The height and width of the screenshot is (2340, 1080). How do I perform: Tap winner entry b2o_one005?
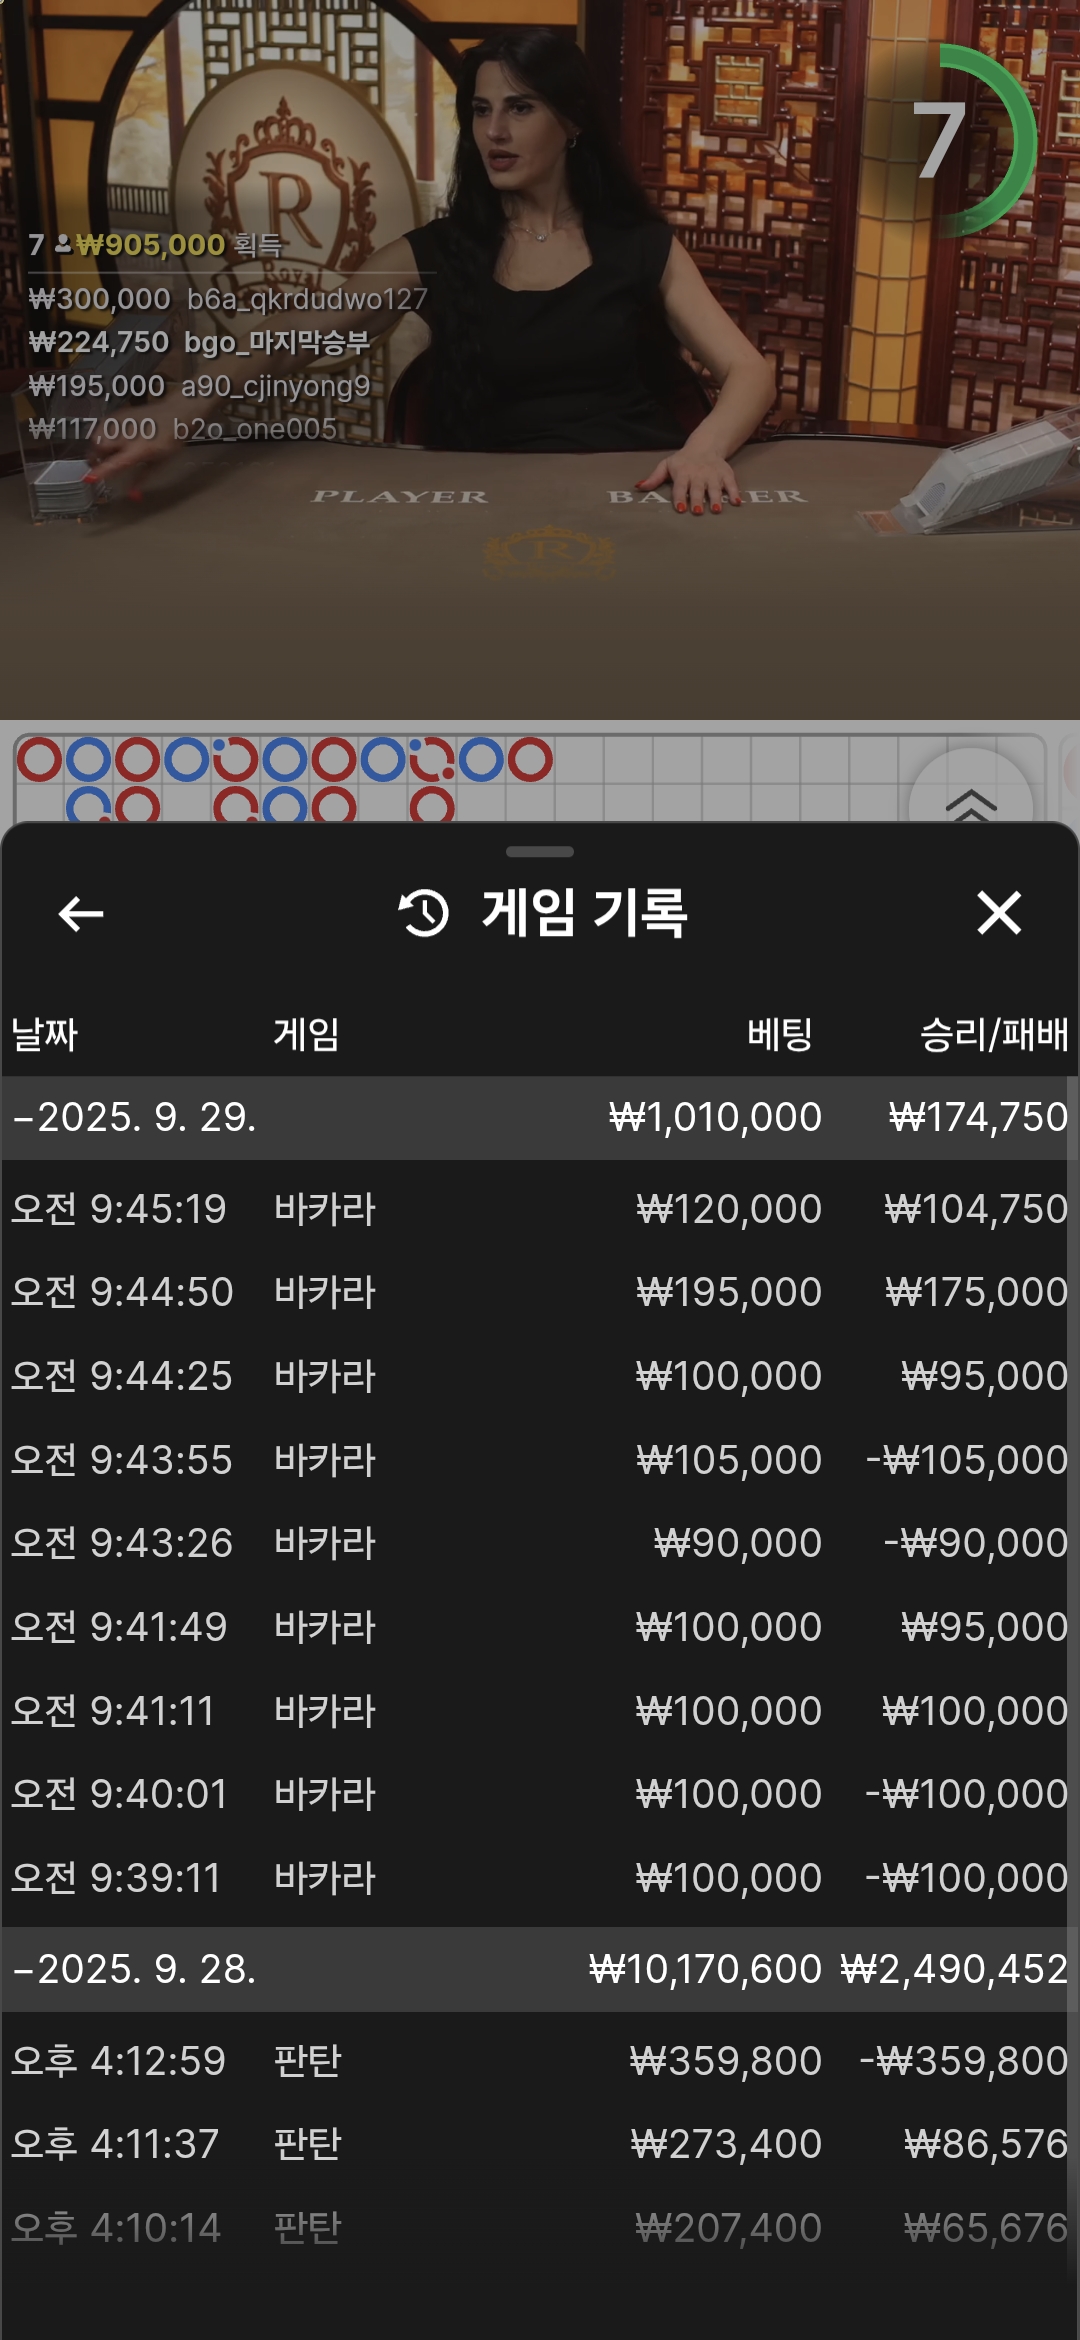pos(183,429)
